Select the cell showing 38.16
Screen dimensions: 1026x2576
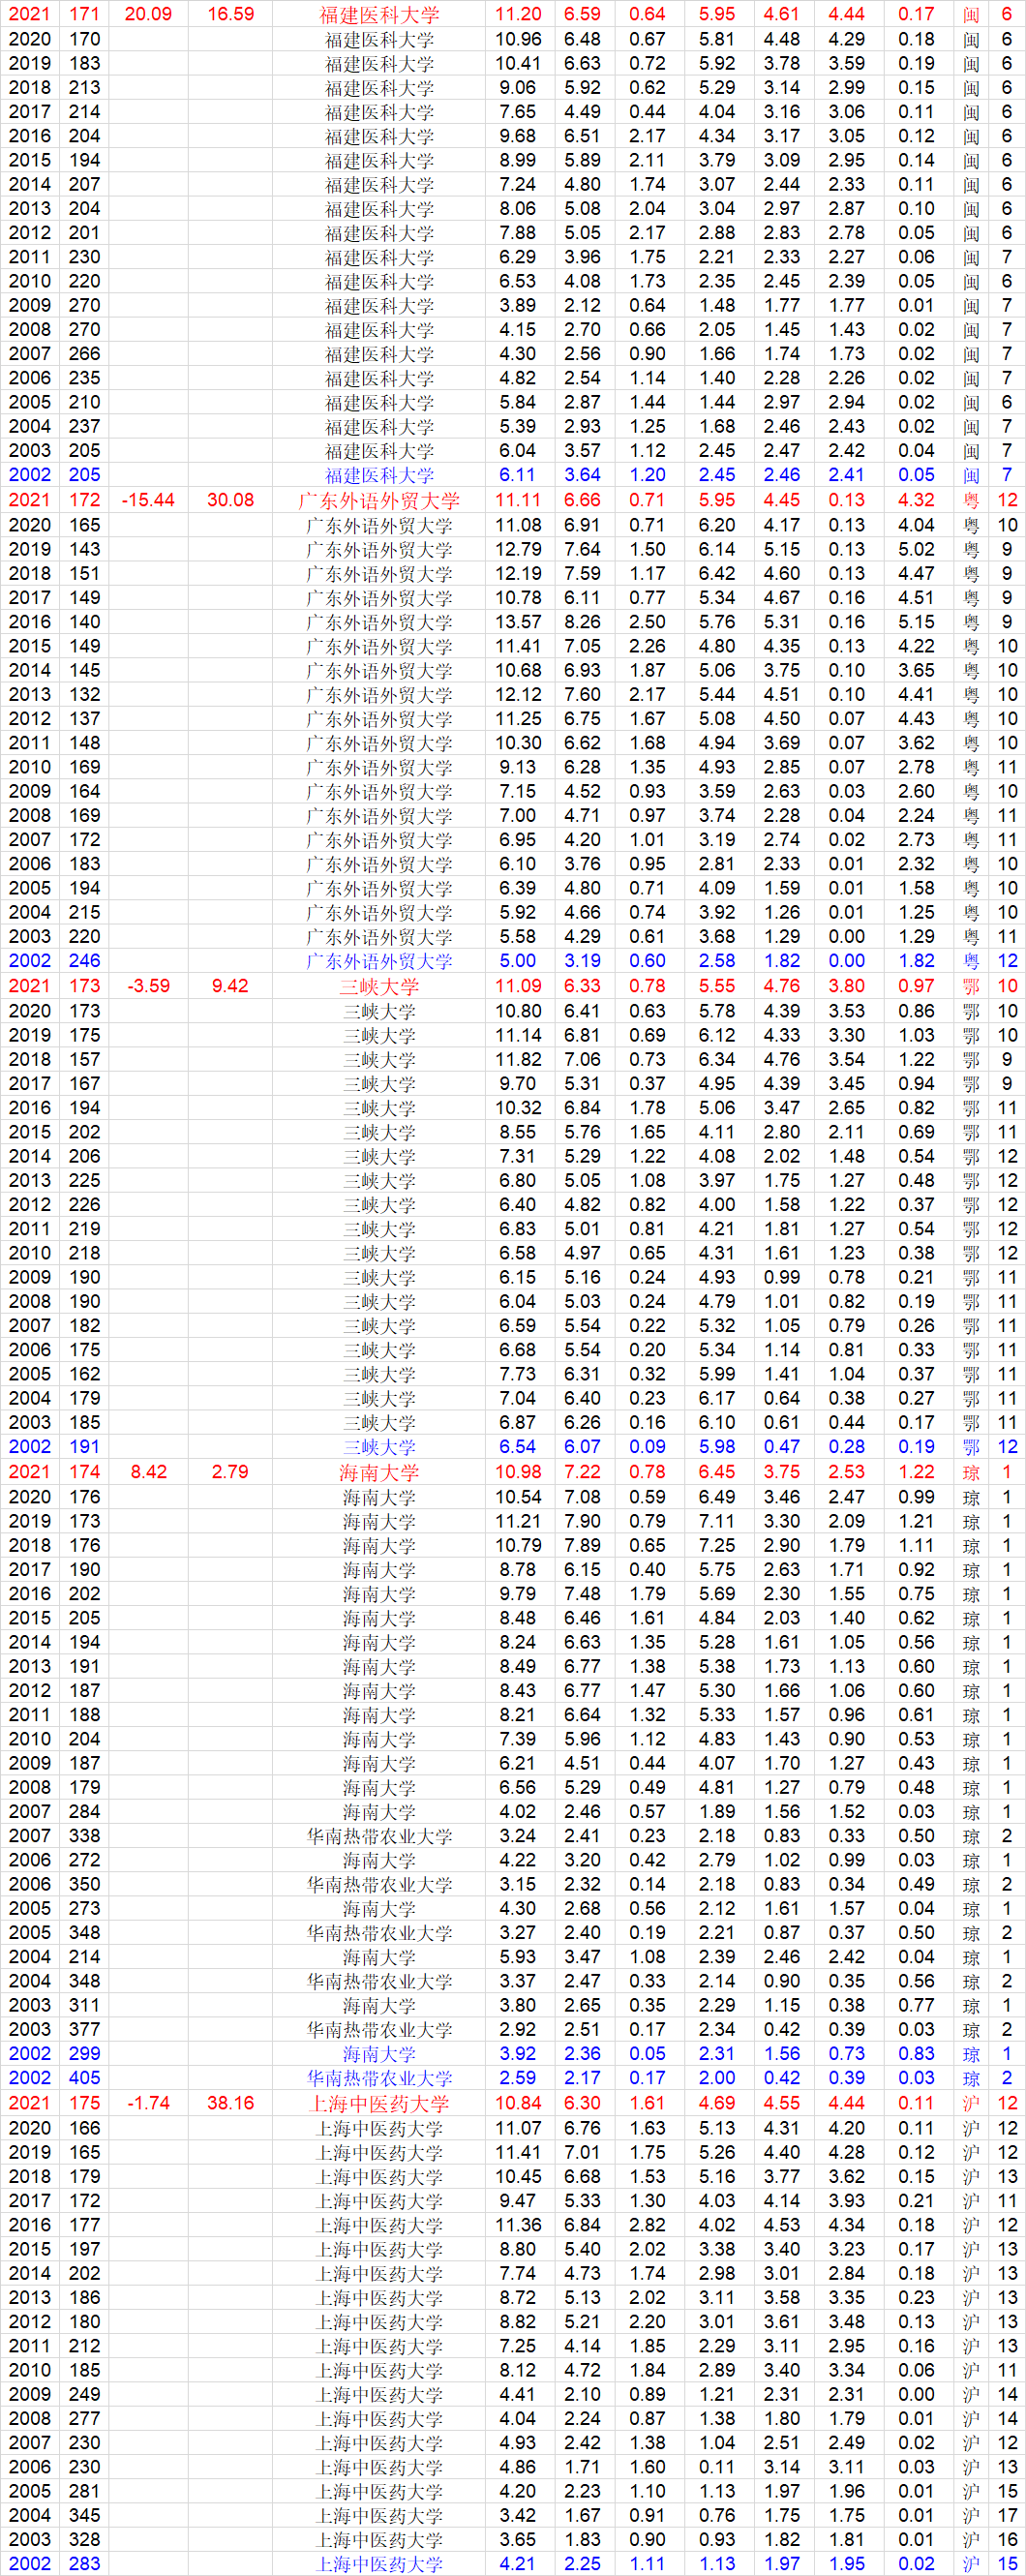[231, 2103]
